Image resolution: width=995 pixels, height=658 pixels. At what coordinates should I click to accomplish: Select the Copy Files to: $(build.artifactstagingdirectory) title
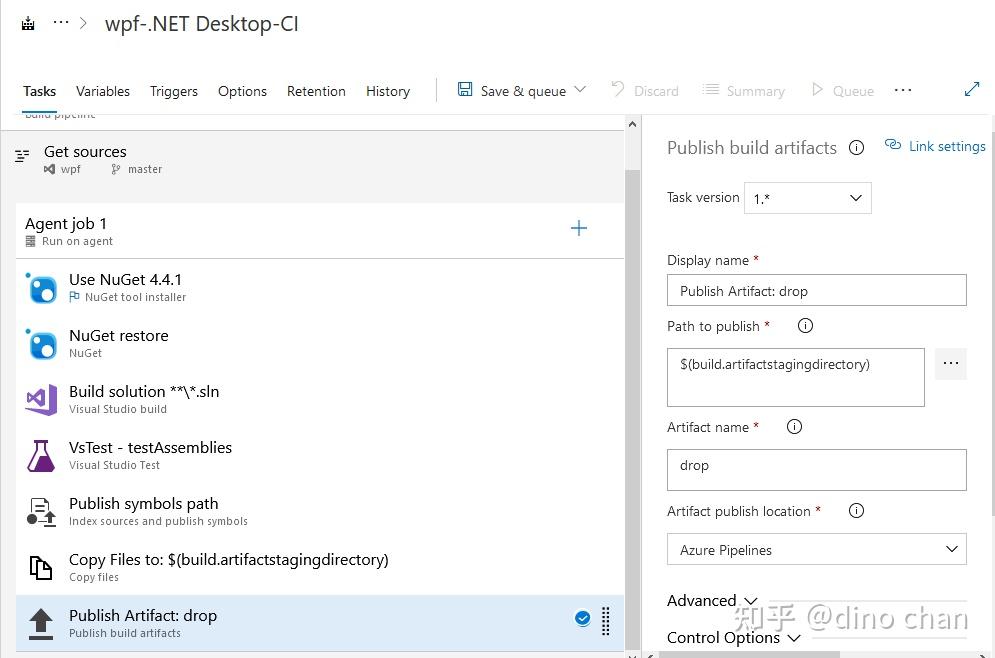click(228, 560)
